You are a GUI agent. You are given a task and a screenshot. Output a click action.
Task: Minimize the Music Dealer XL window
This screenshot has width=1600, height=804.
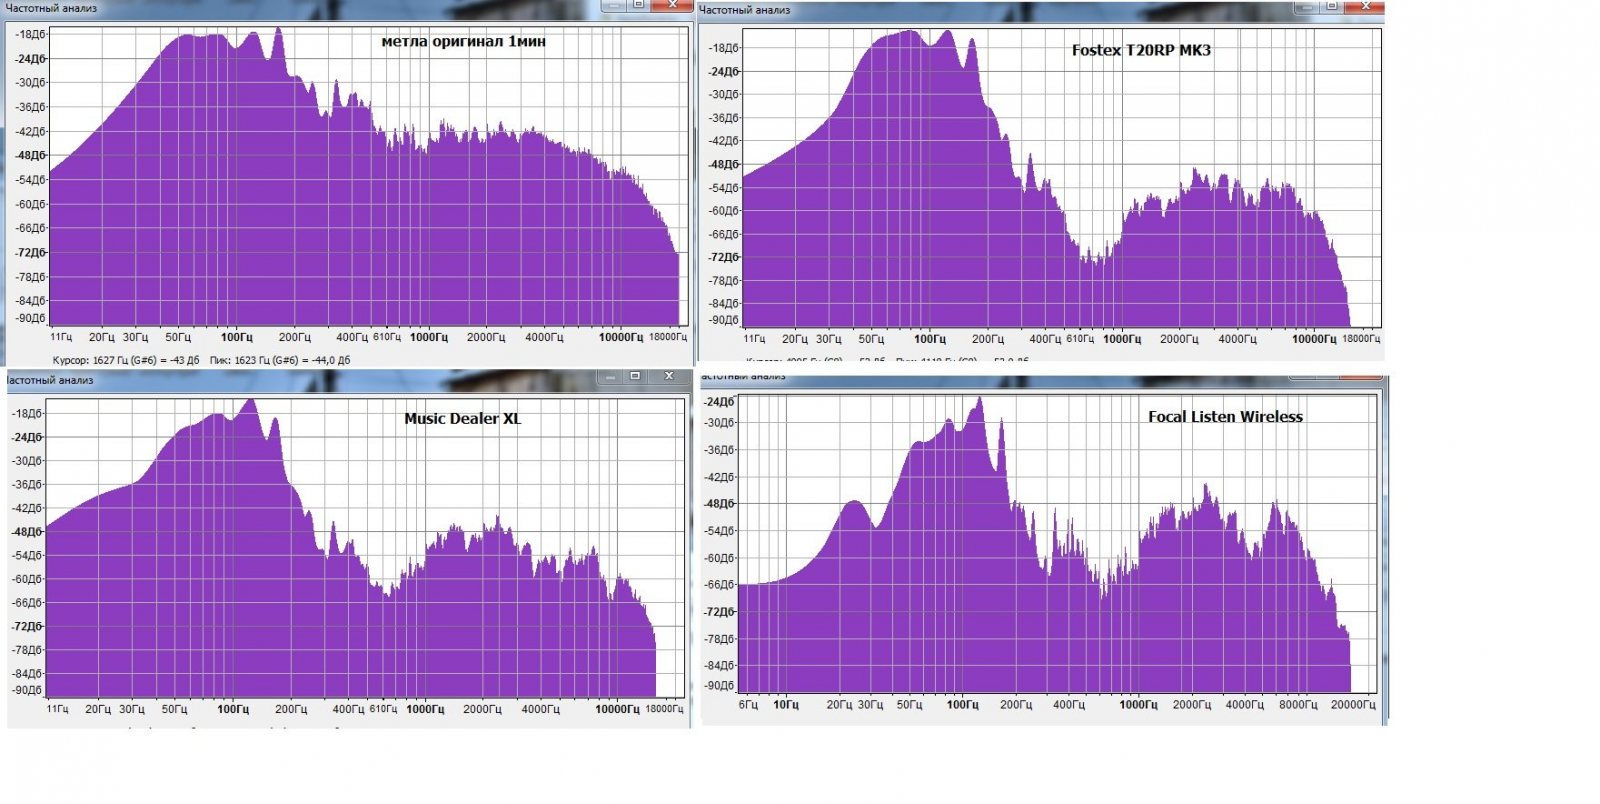click(x=610, y=376)
